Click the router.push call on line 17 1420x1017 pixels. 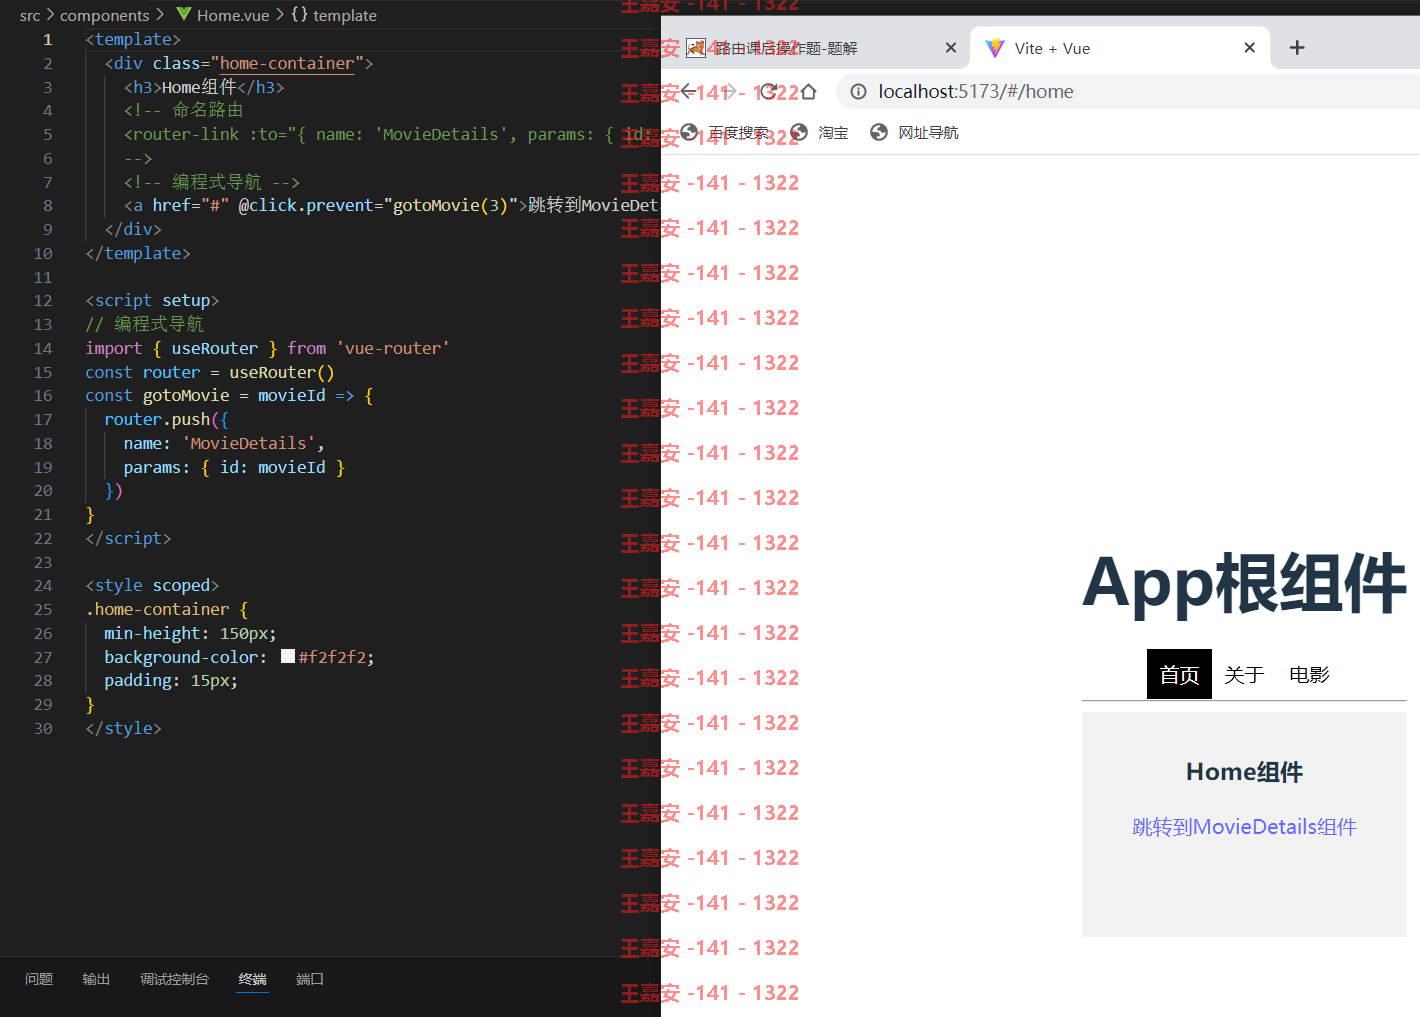pos(157,419)
